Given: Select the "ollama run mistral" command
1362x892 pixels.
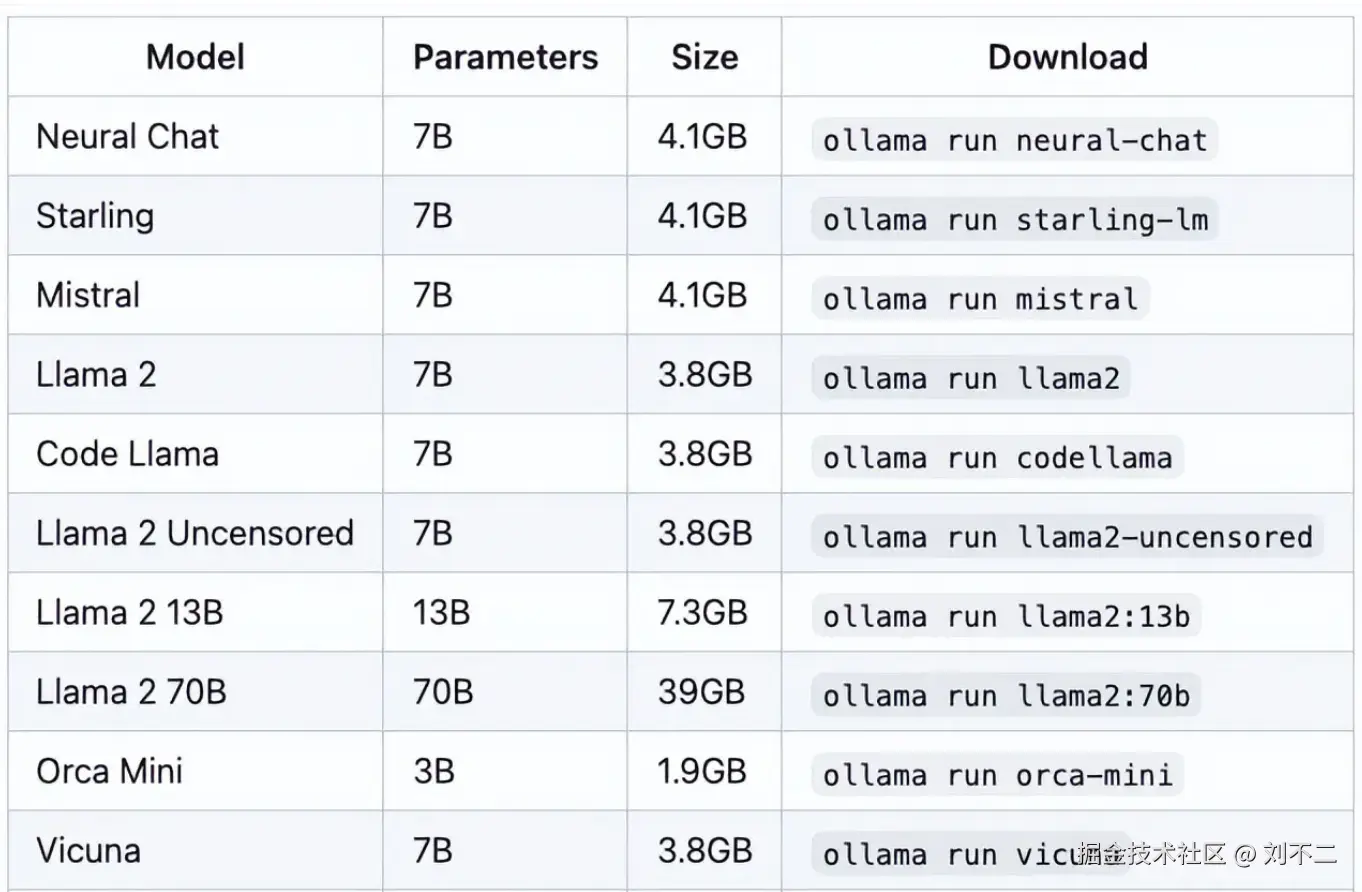Looking at the screenshot, I should (980, 298).
